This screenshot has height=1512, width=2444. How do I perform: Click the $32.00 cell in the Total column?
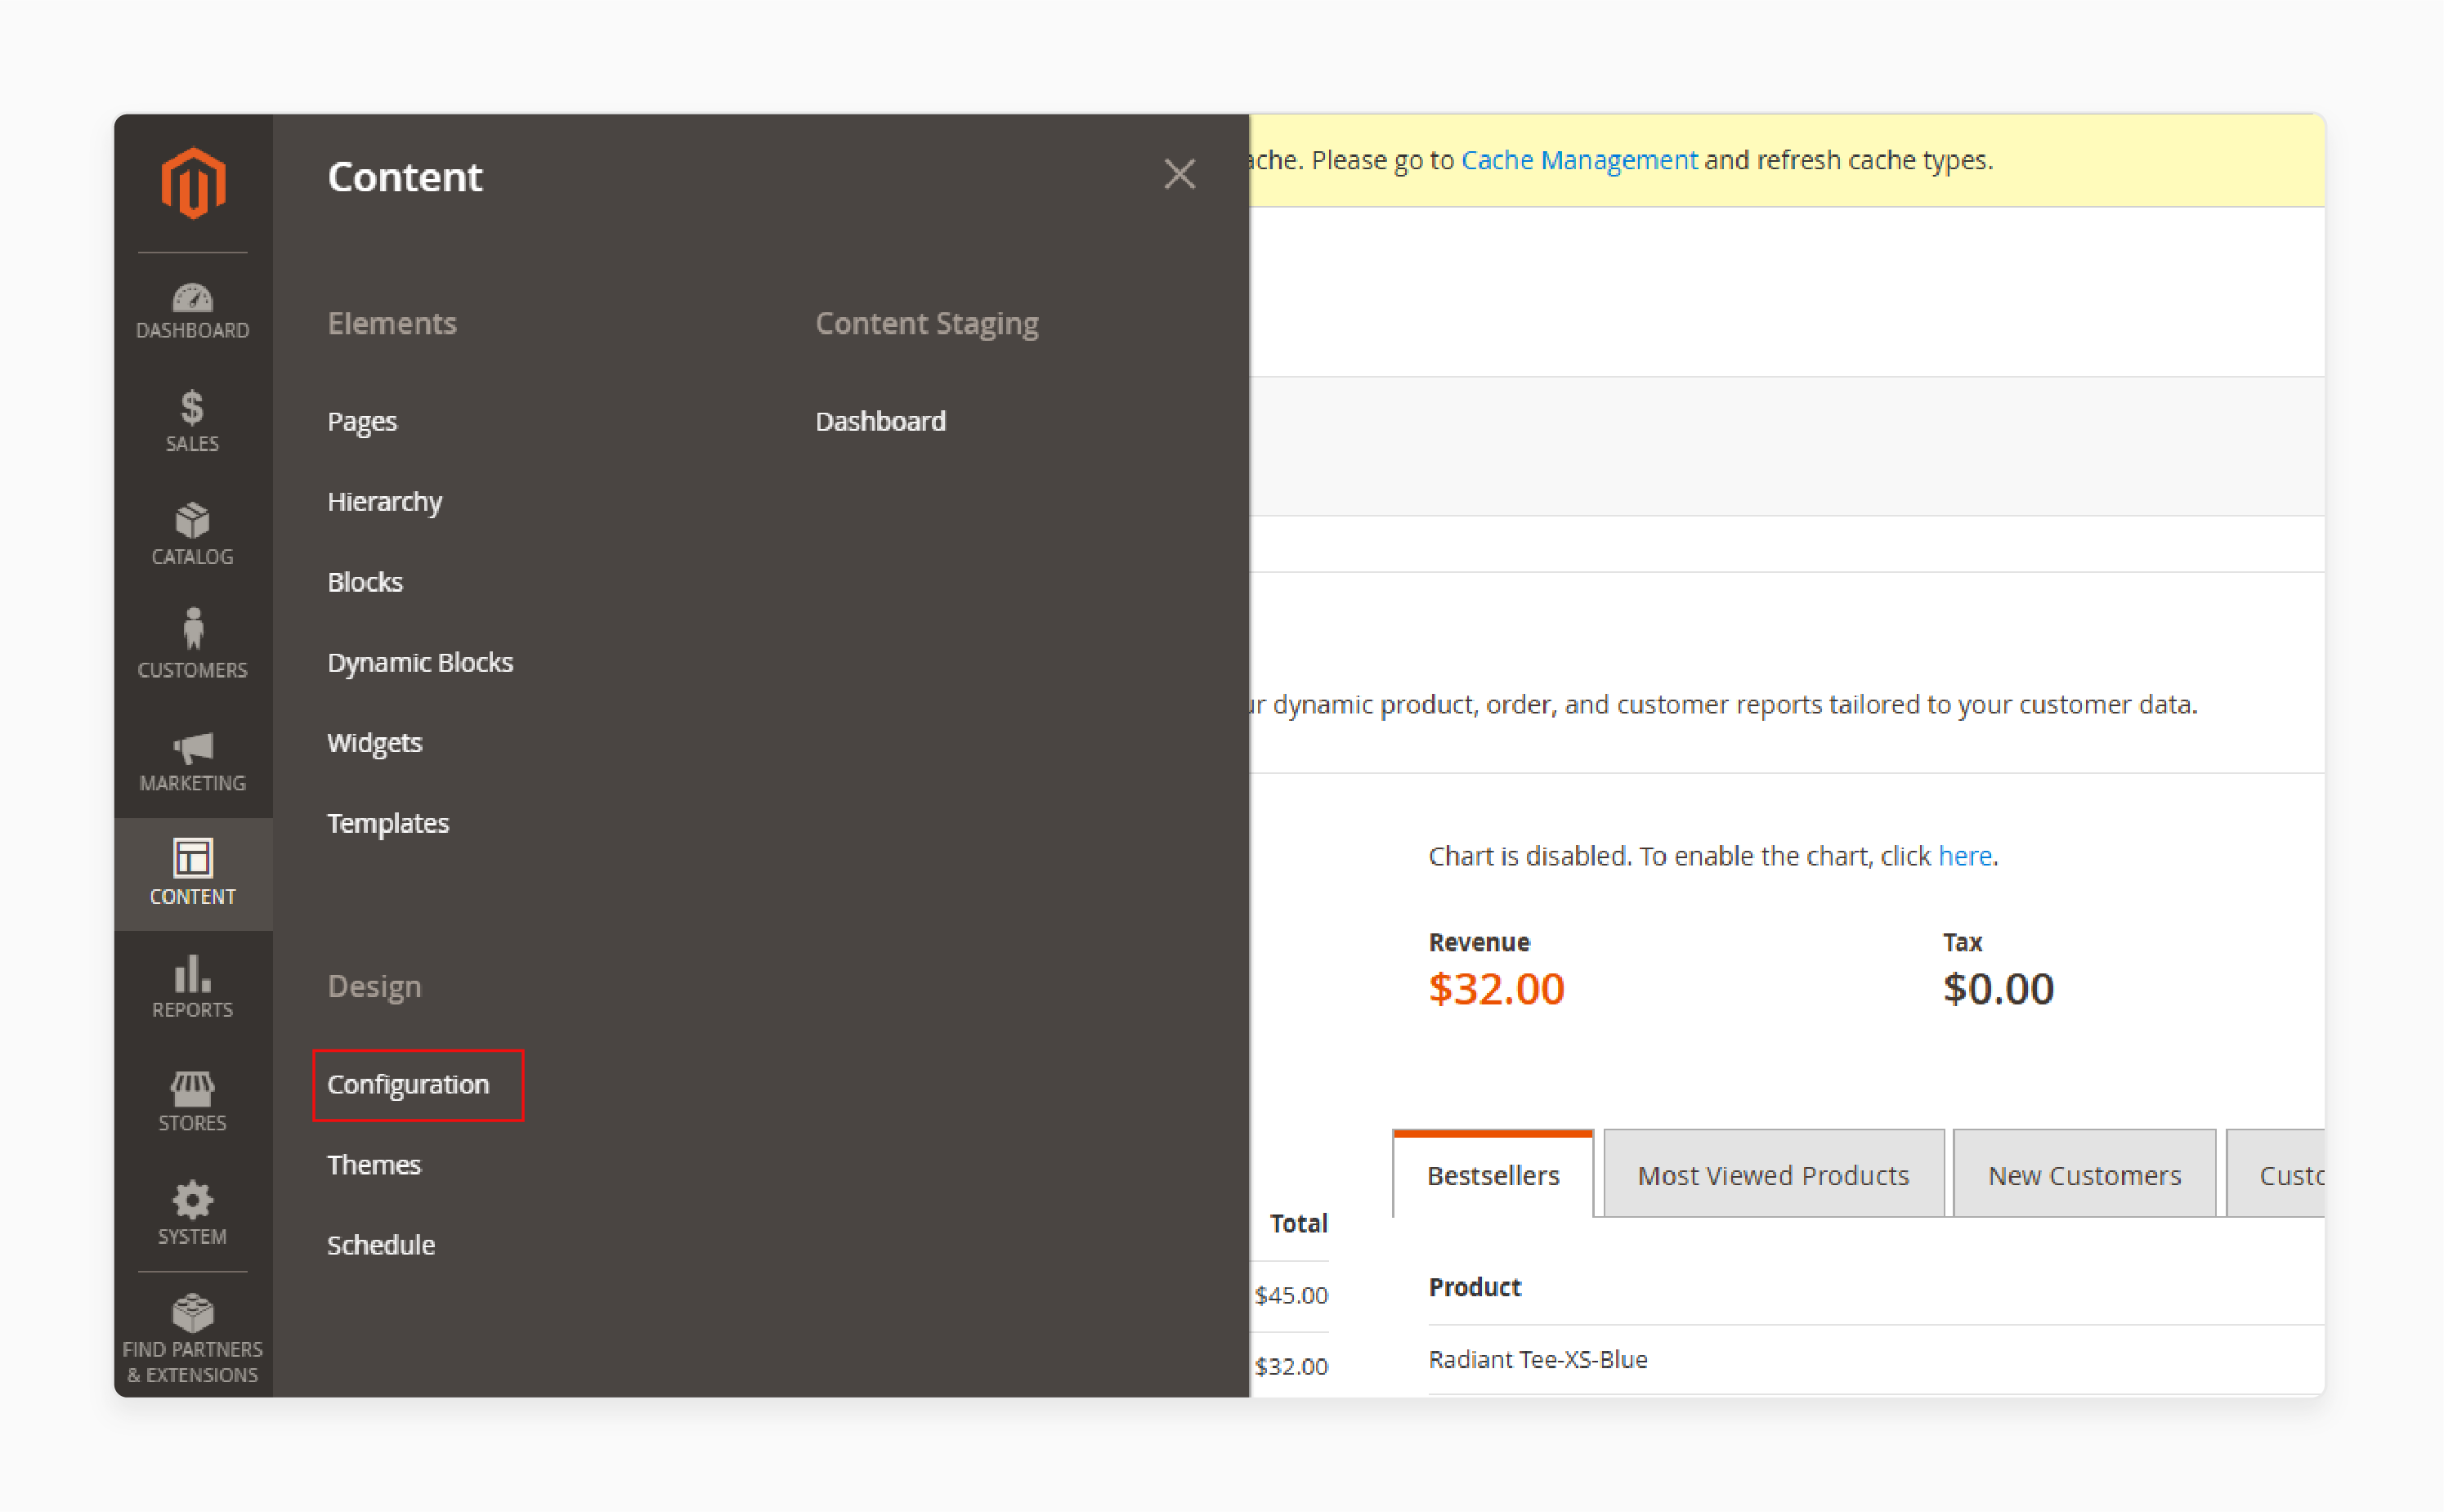(1291, 1366)
